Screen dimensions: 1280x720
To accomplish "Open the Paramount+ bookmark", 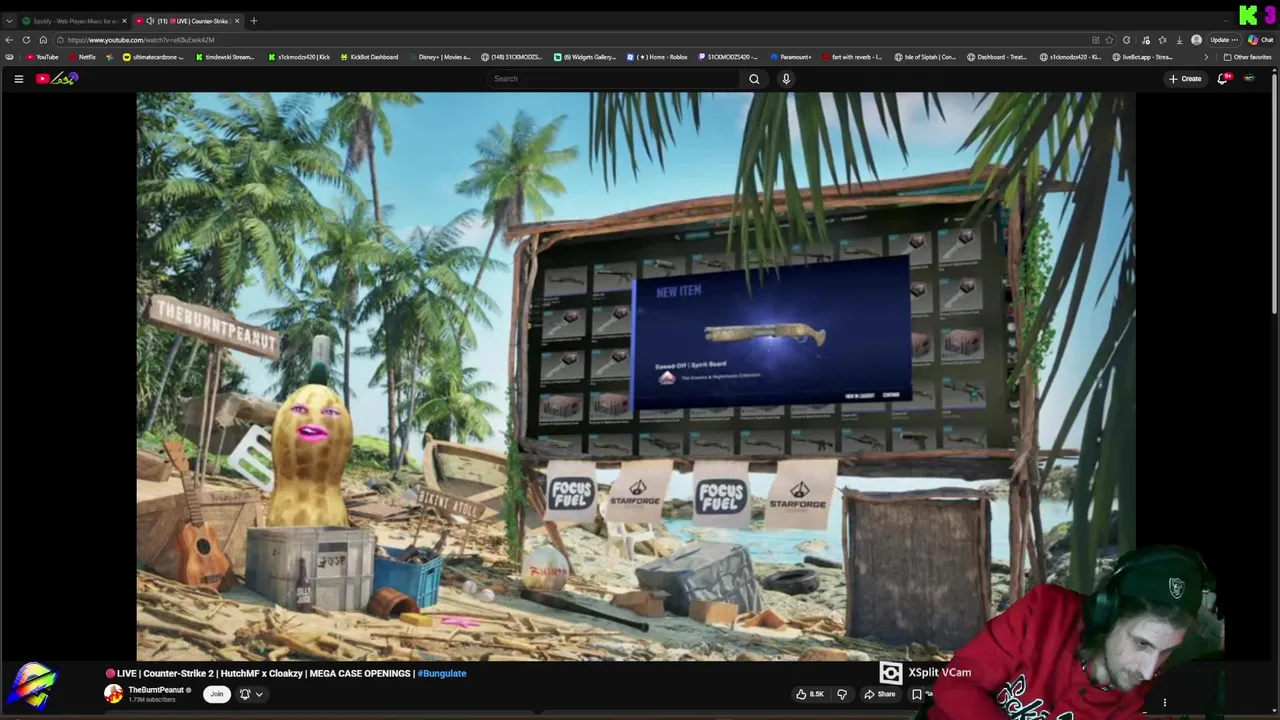I will click(x=790, y=57).
